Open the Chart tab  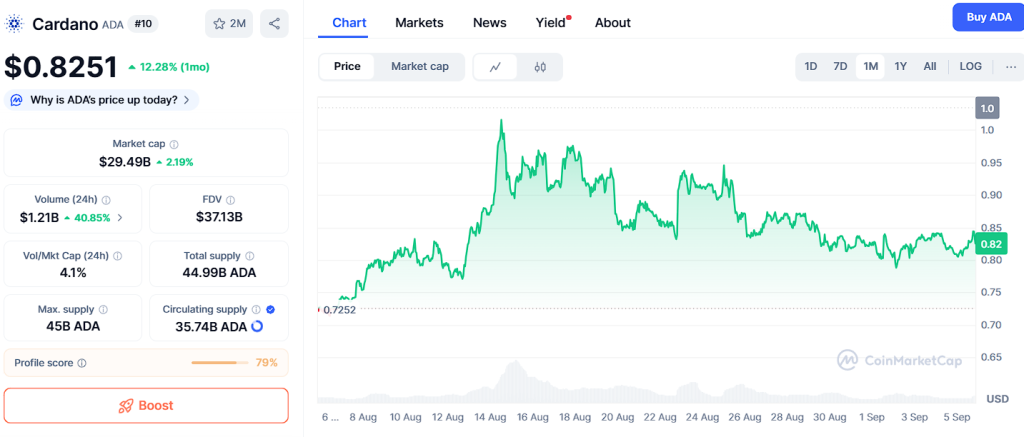[349, 23]
